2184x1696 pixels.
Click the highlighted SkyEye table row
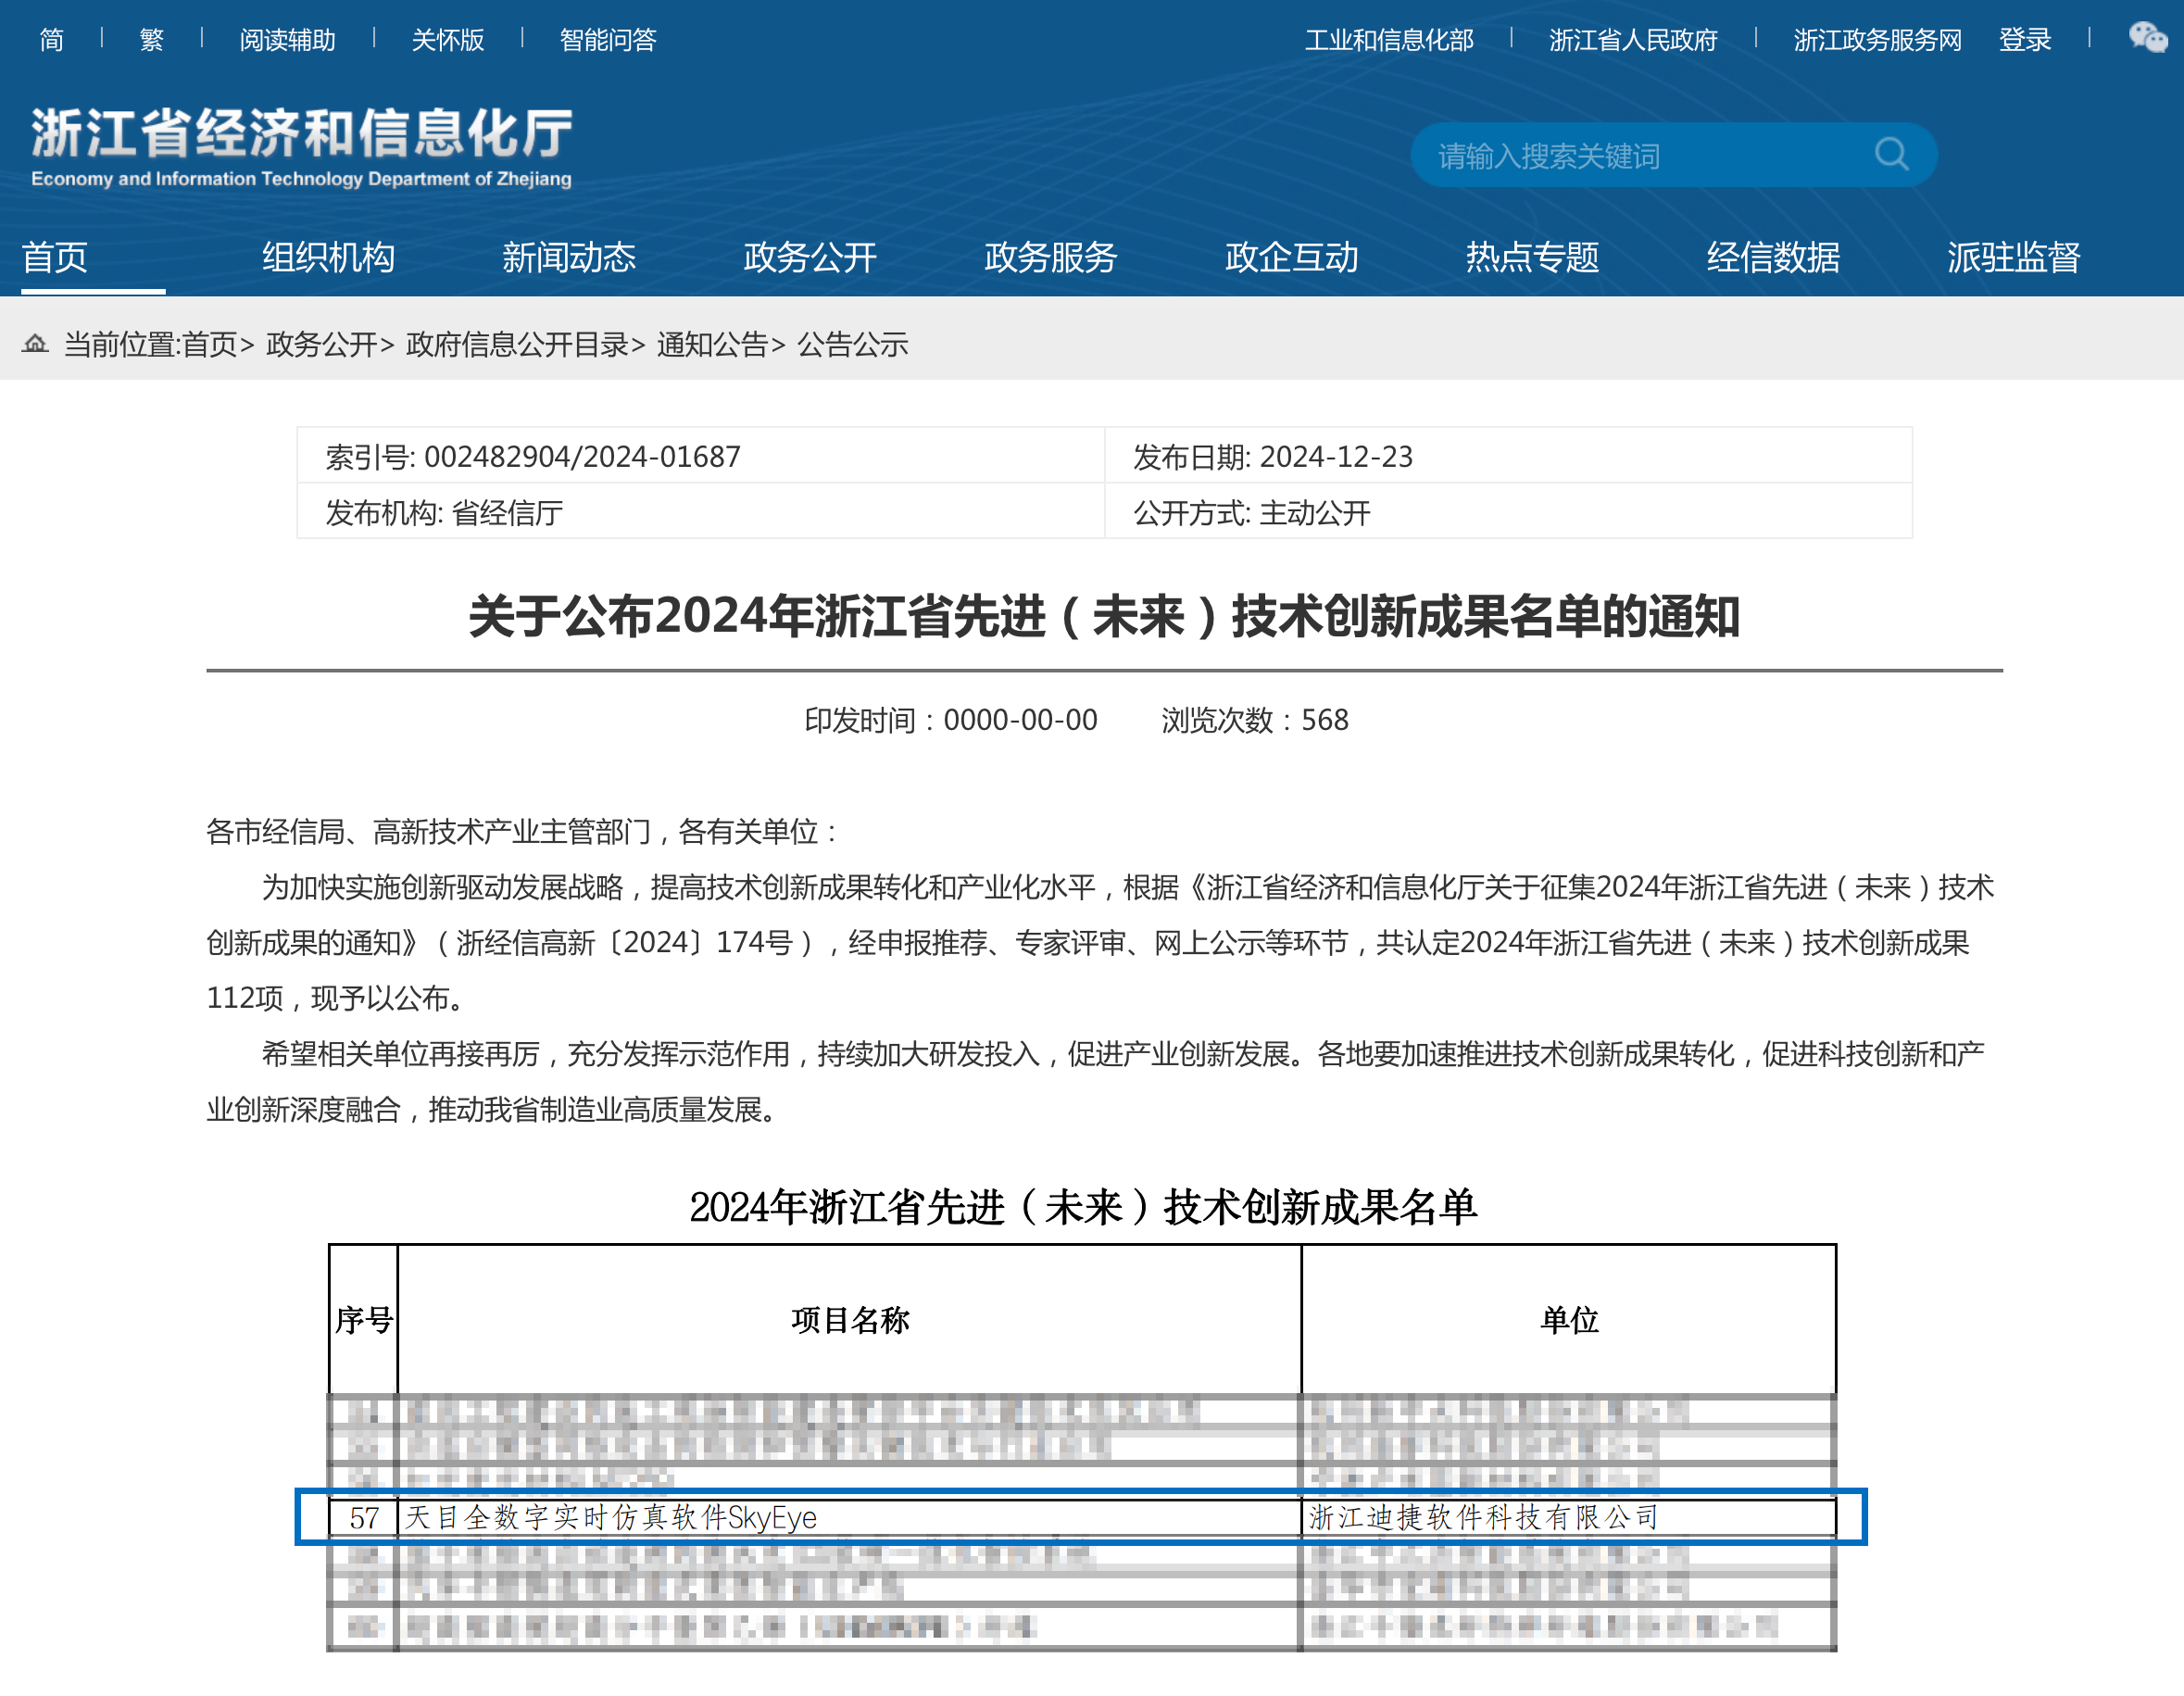(1080, 1517)
